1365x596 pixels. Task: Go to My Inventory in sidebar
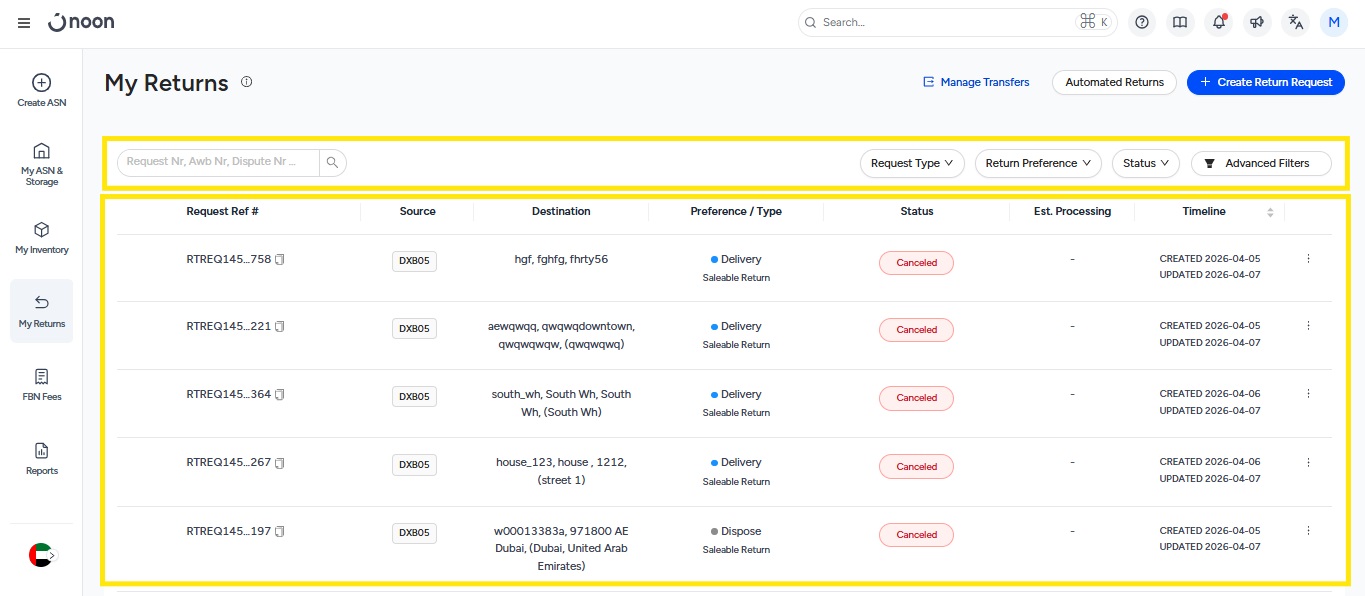42,238
